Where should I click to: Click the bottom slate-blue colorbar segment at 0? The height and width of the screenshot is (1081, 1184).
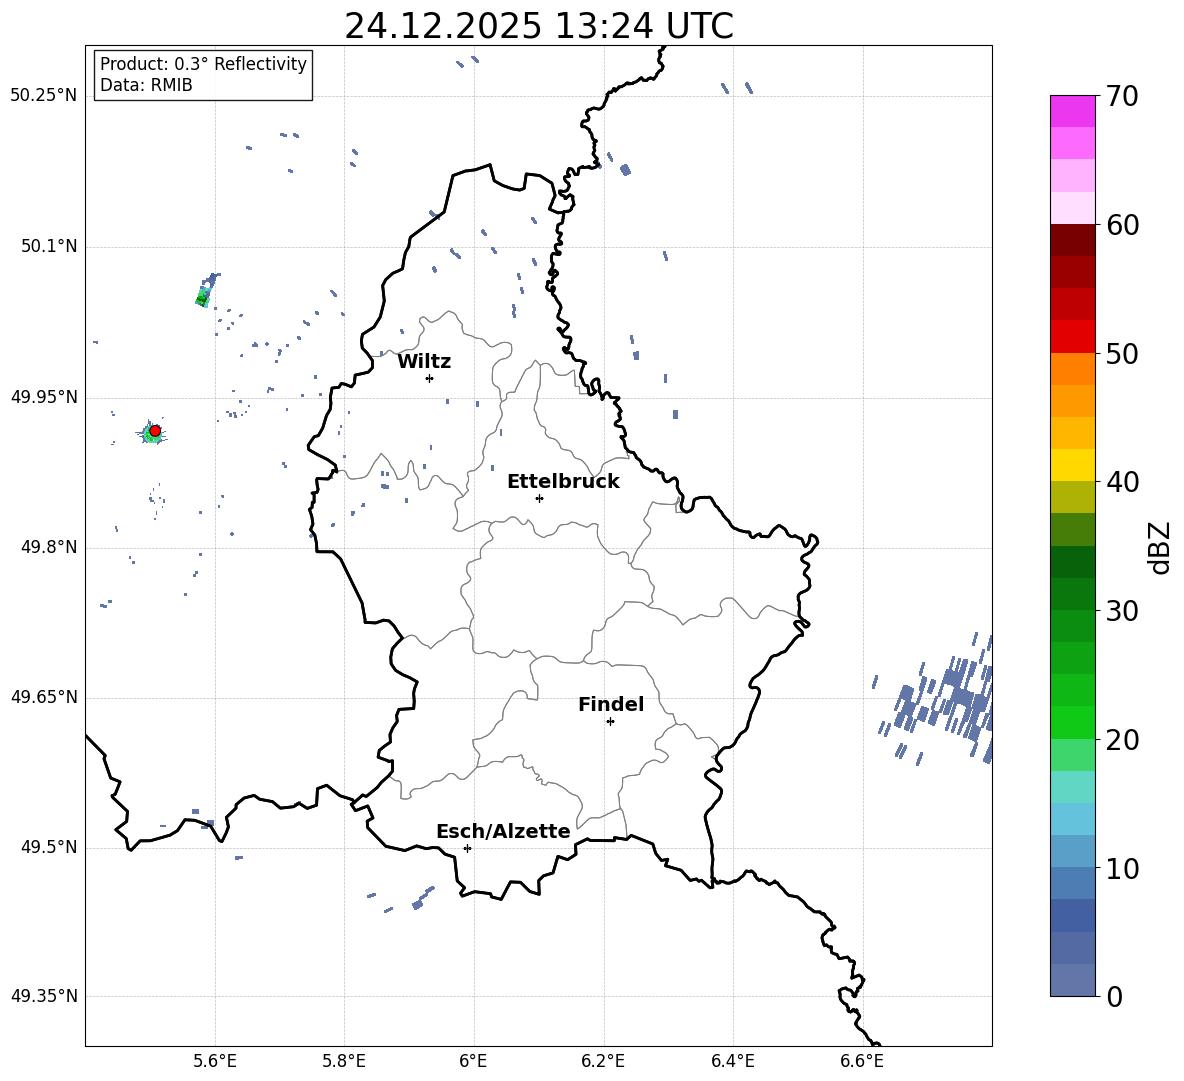[x=1072, y=980]
